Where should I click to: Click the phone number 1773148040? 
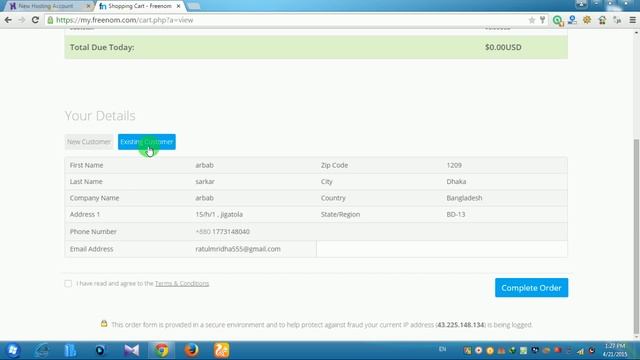pos(231,231)
